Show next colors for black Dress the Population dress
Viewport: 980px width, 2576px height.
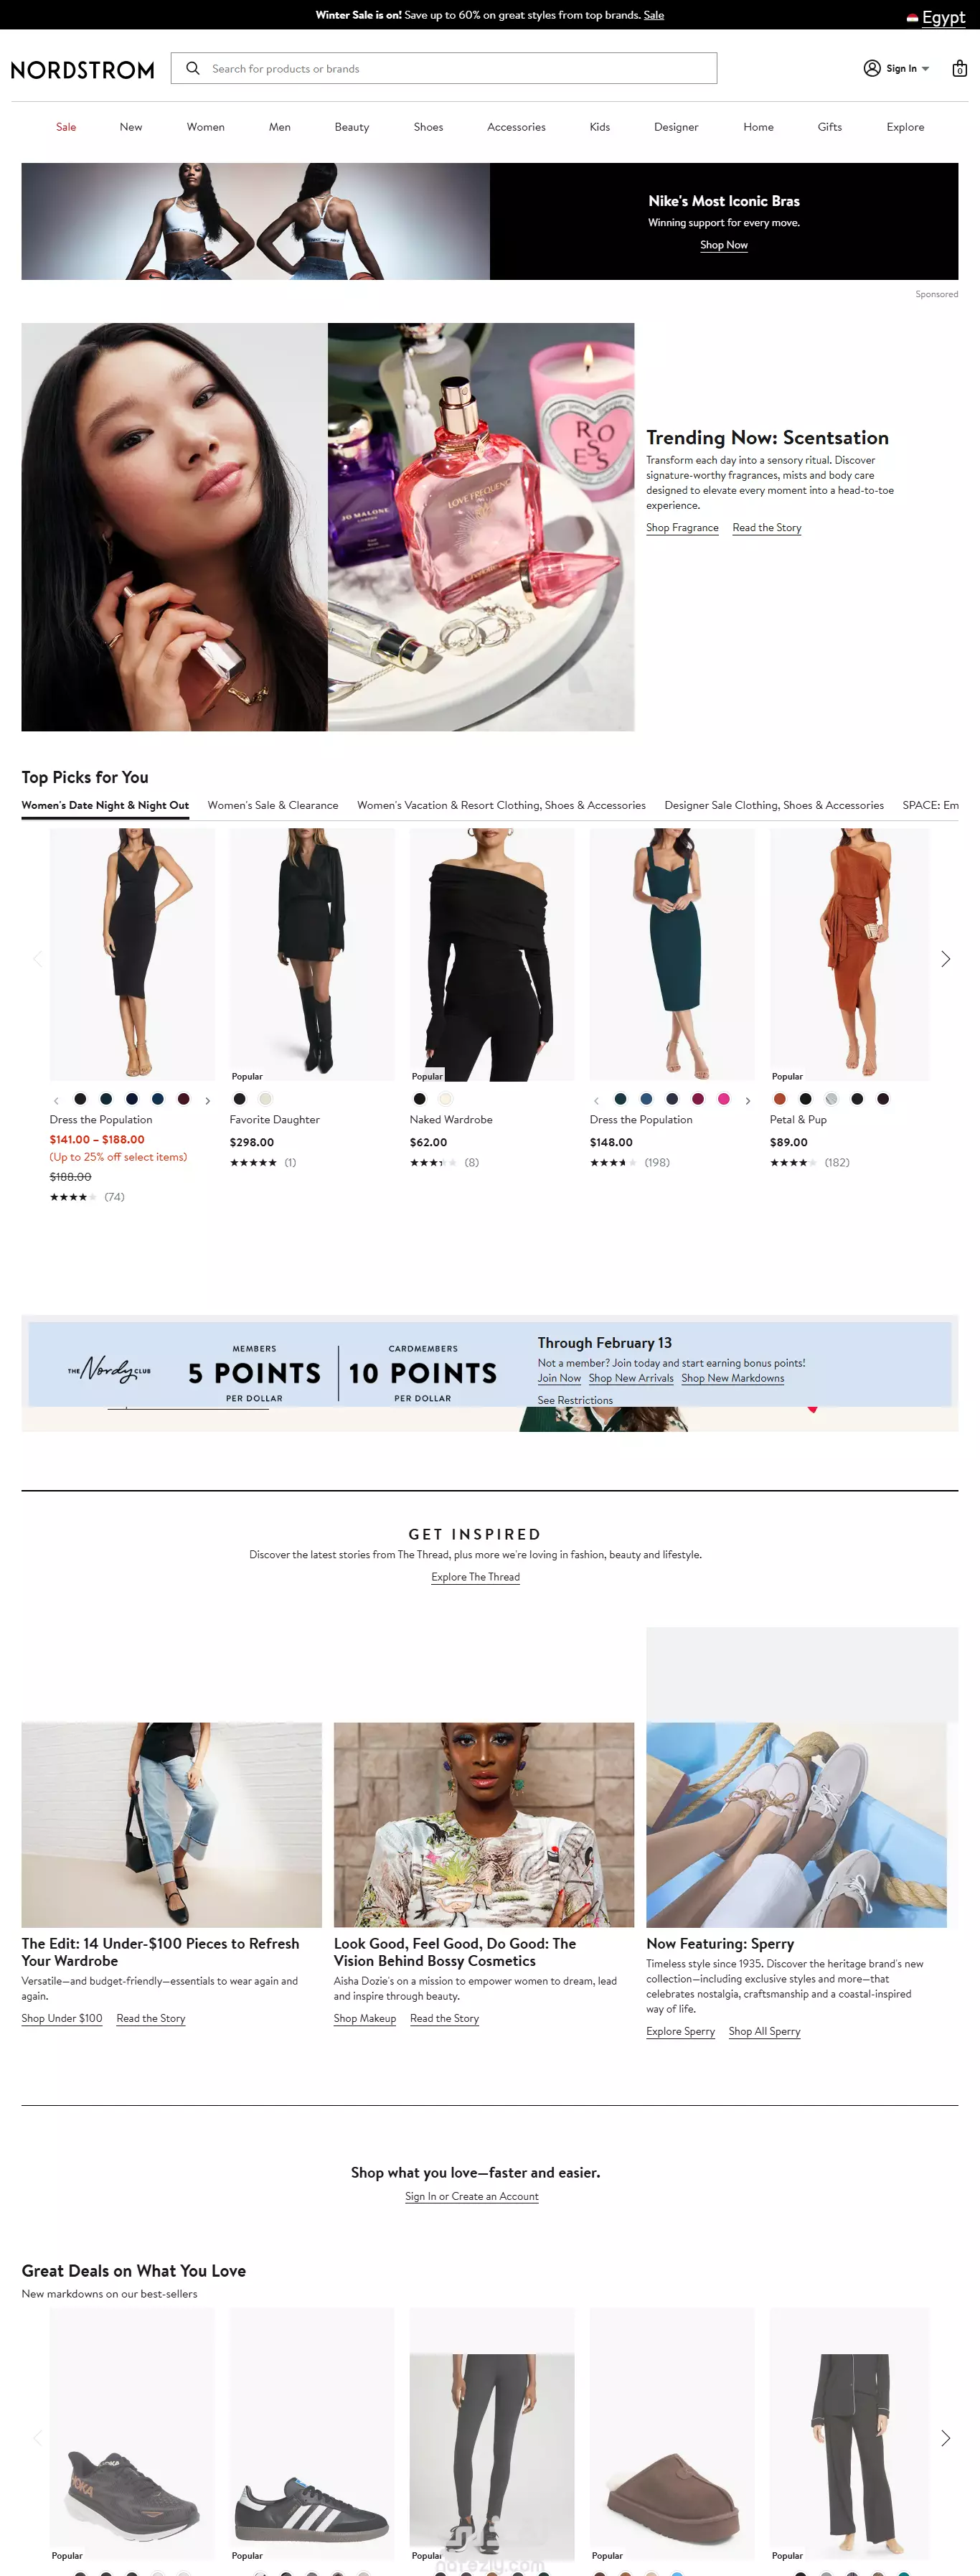point(207,1100)
